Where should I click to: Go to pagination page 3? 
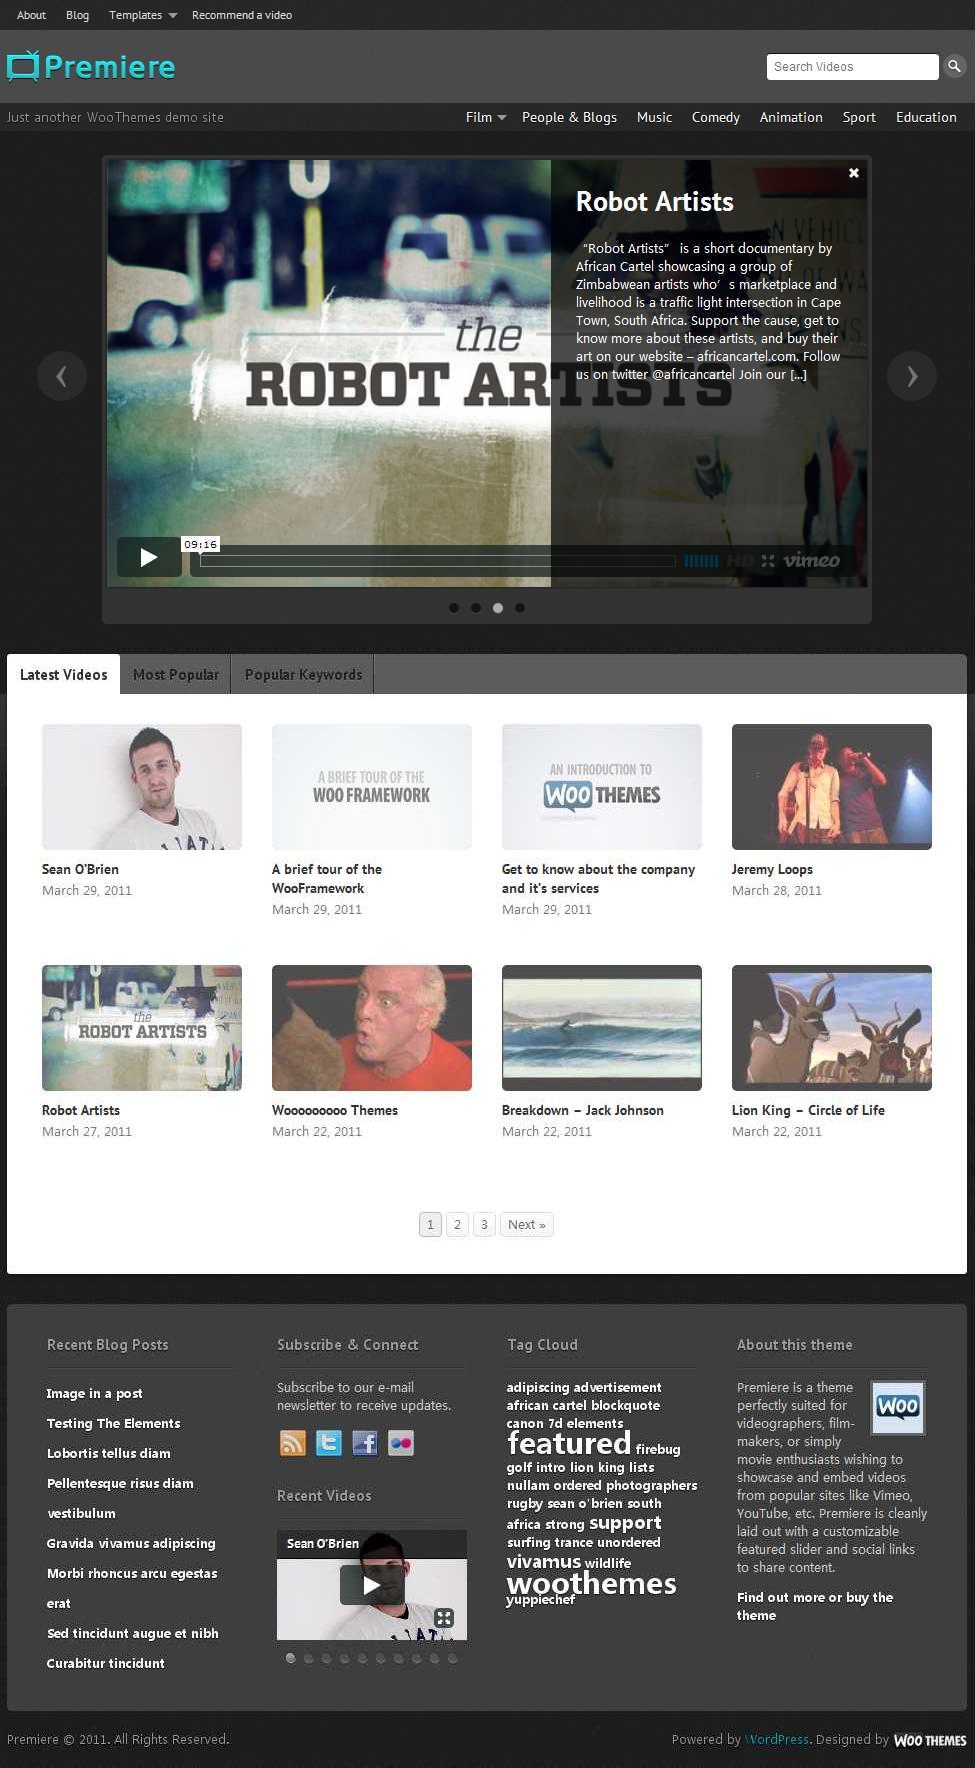[x=484, y=1224]
